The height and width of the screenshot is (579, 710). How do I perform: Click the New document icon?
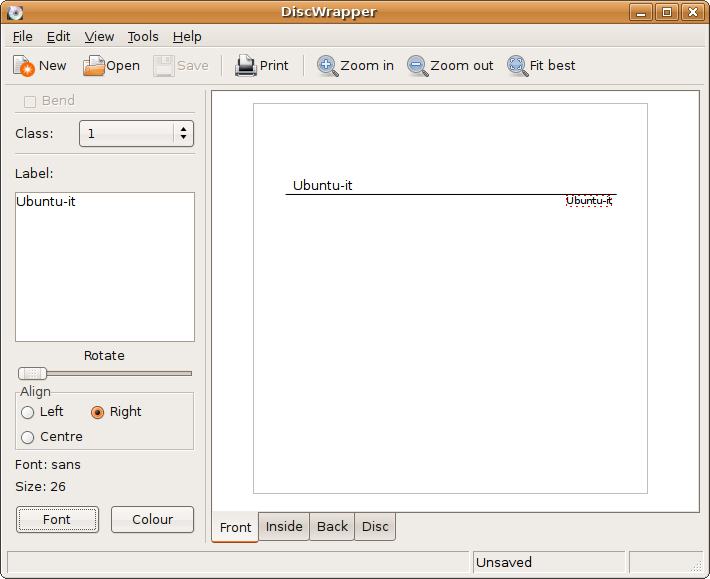[24, 66]
